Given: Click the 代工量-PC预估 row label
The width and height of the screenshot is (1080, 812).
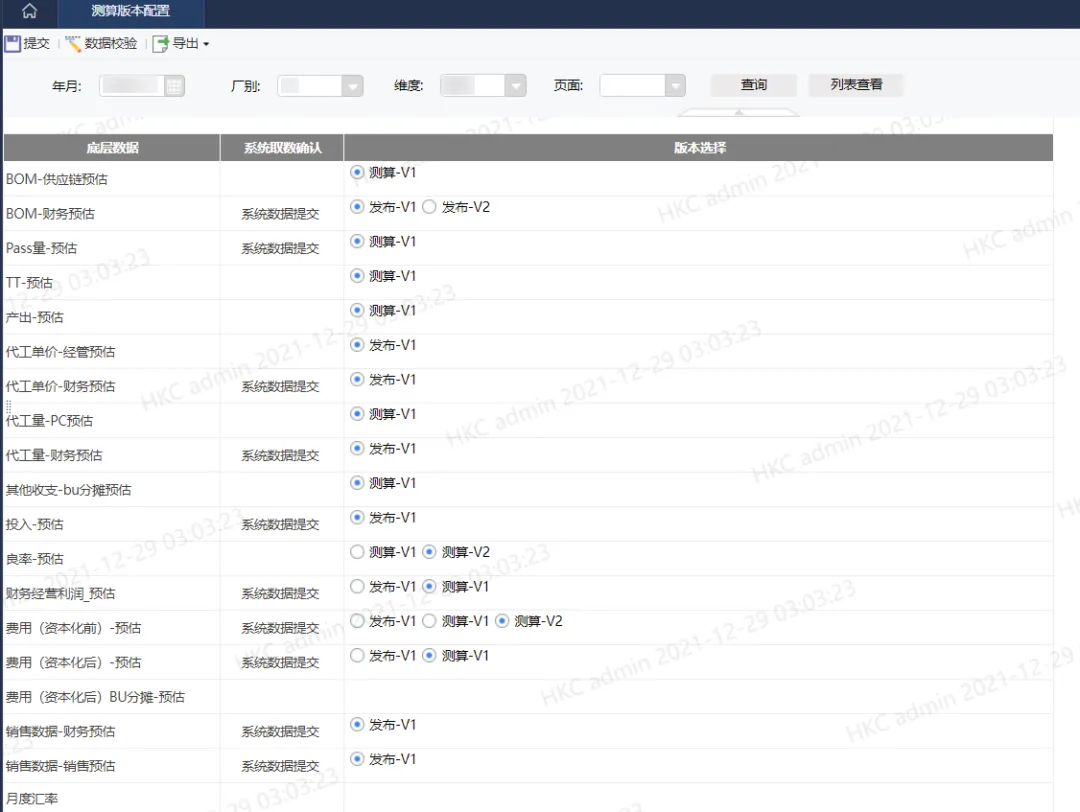Looking at the screenshot, I should coord(49,421).
